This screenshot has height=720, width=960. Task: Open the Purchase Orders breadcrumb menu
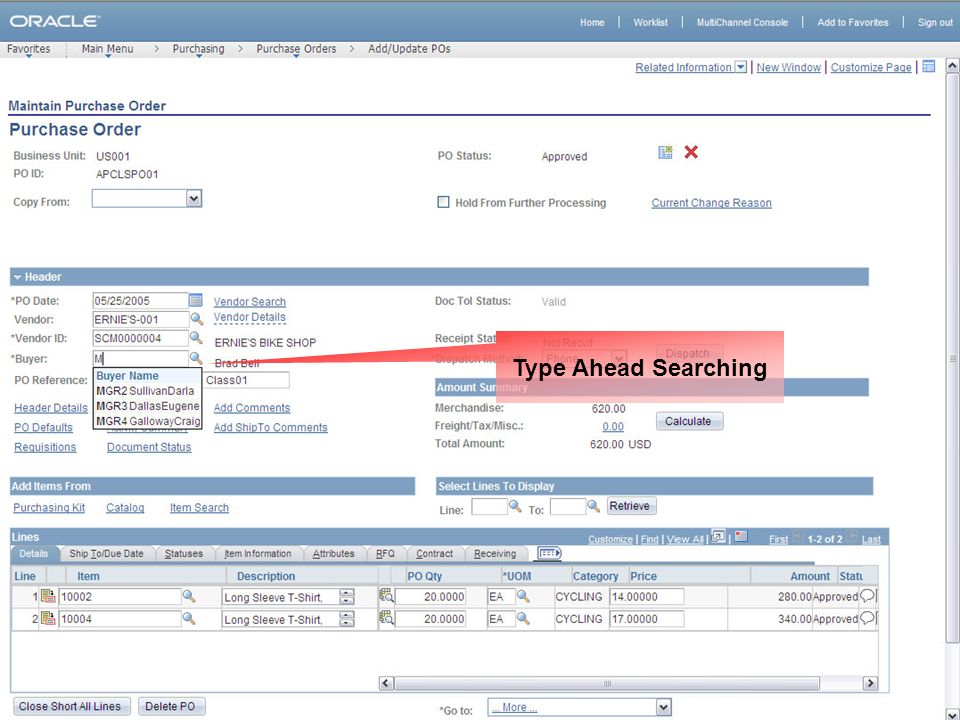[x=296, y=49]
